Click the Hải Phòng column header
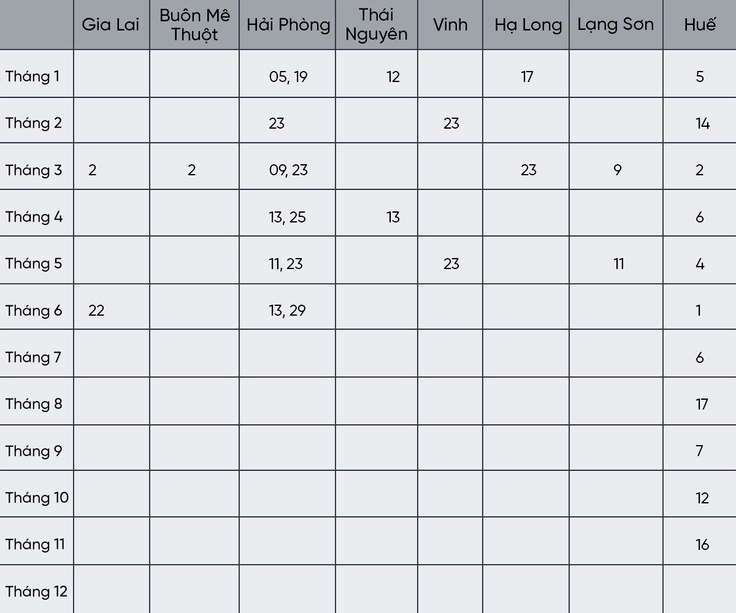Image resolution: width=736 pixels, height=613 pixels. point(288,24)
